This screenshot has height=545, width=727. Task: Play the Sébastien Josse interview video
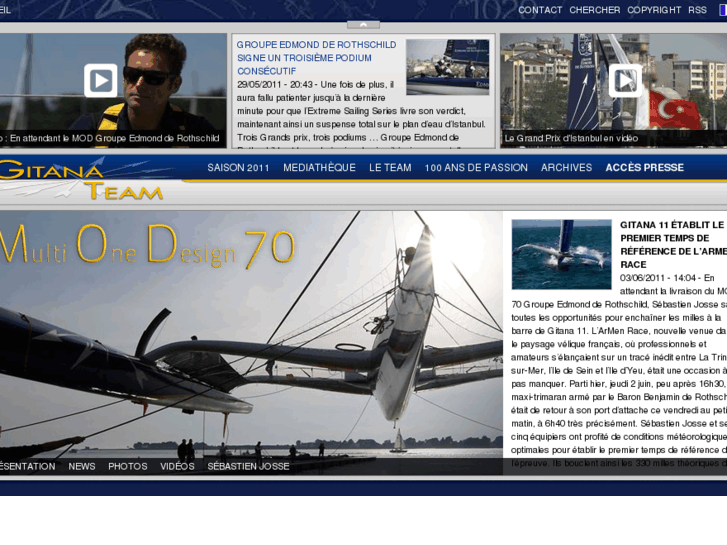point(101,81)
